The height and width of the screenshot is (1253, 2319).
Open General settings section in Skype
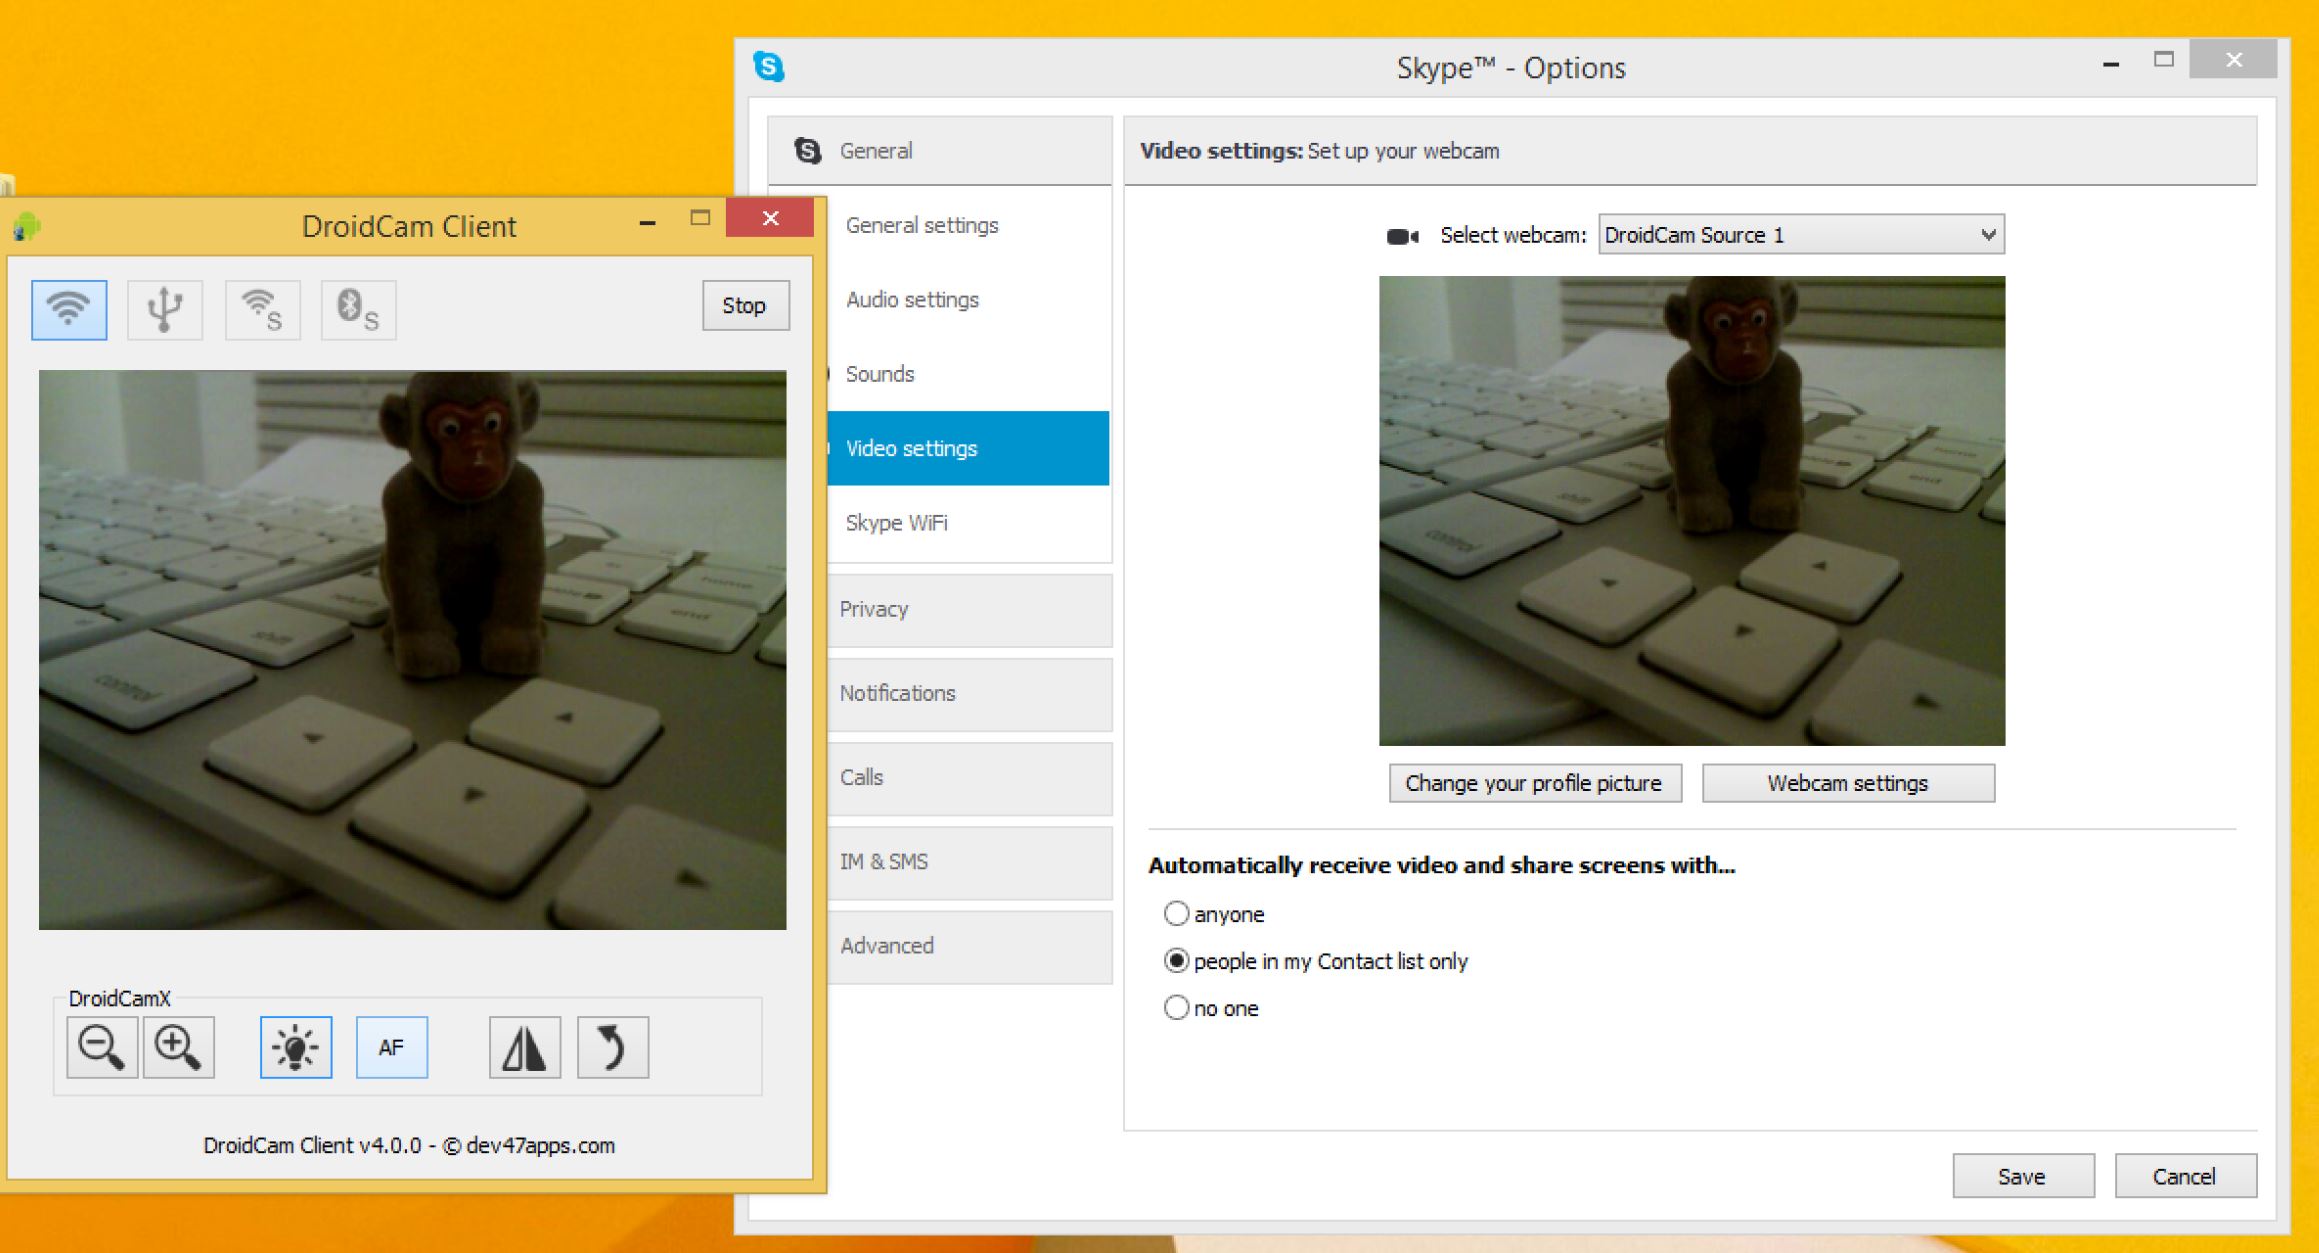(x=920, y=224)
